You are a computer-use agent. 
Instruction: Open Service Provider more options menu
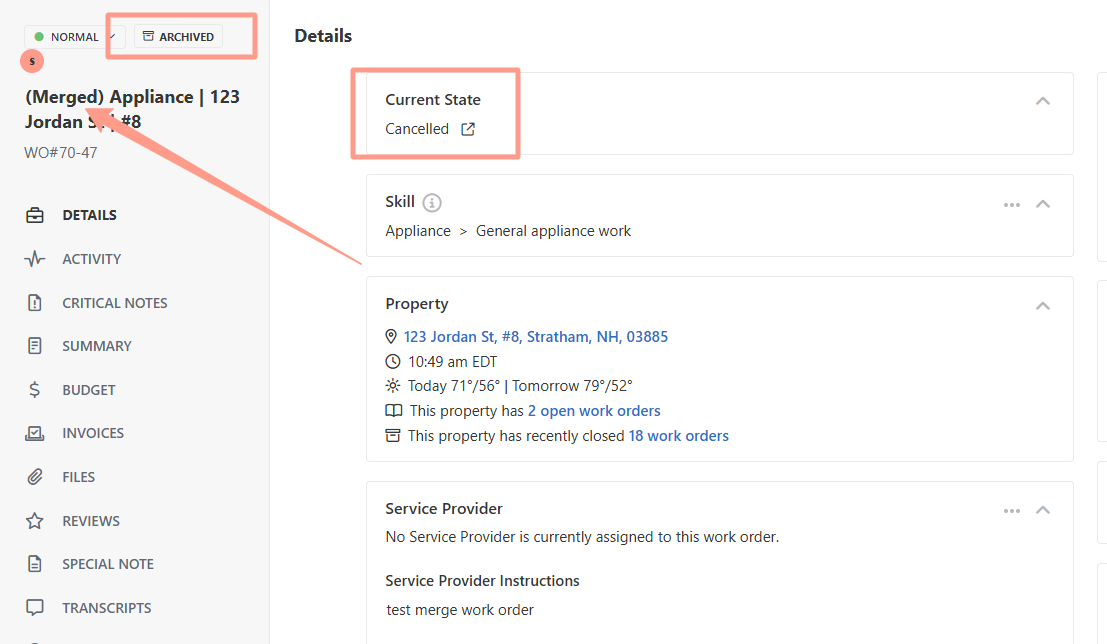(x=1012, y=510)
